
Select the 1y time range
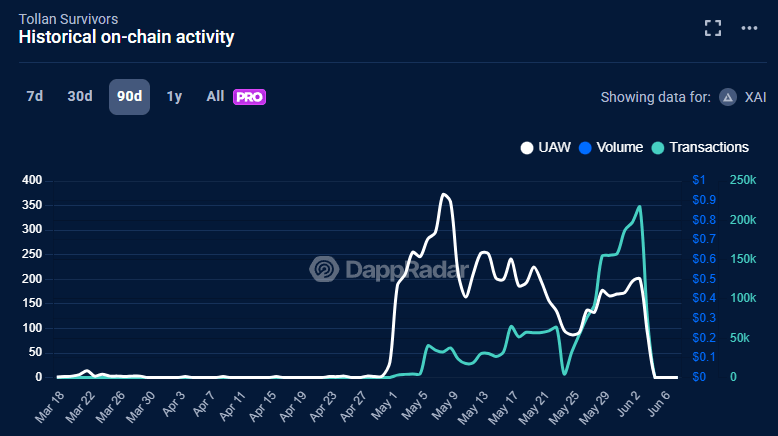coord(174,96)
